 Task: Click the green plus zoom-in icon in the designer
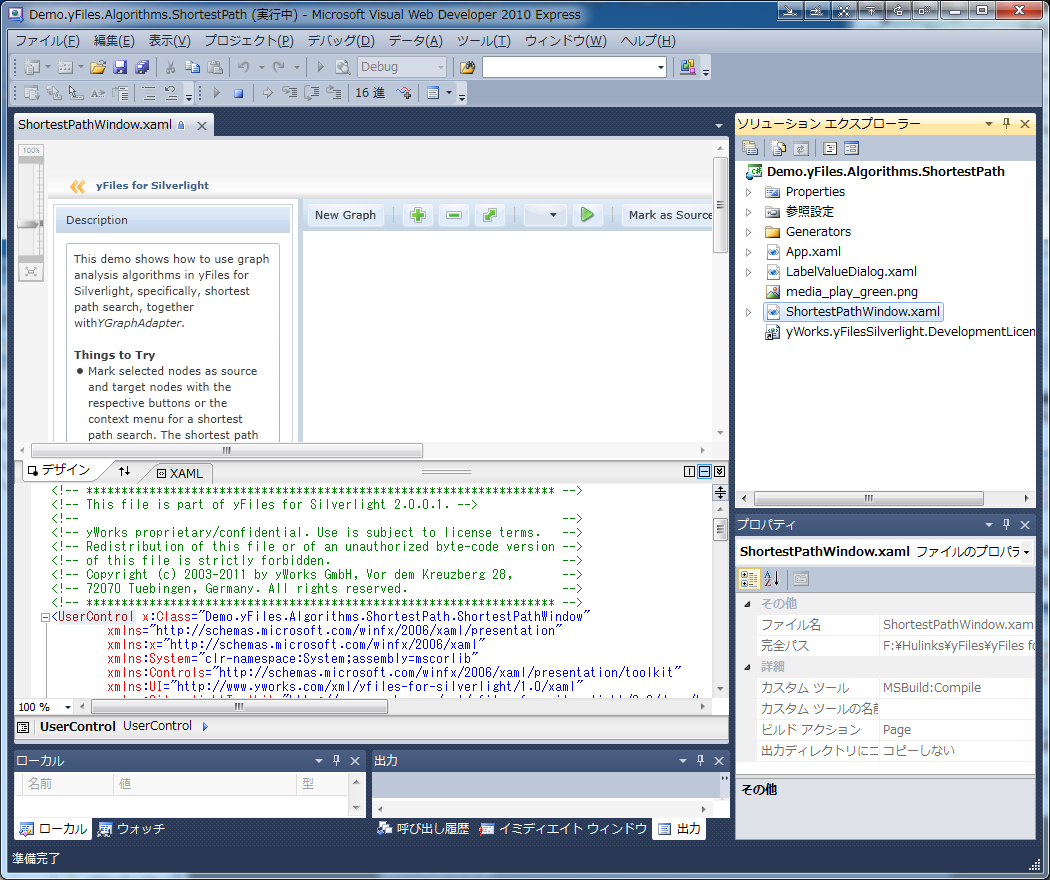point(418,215)
